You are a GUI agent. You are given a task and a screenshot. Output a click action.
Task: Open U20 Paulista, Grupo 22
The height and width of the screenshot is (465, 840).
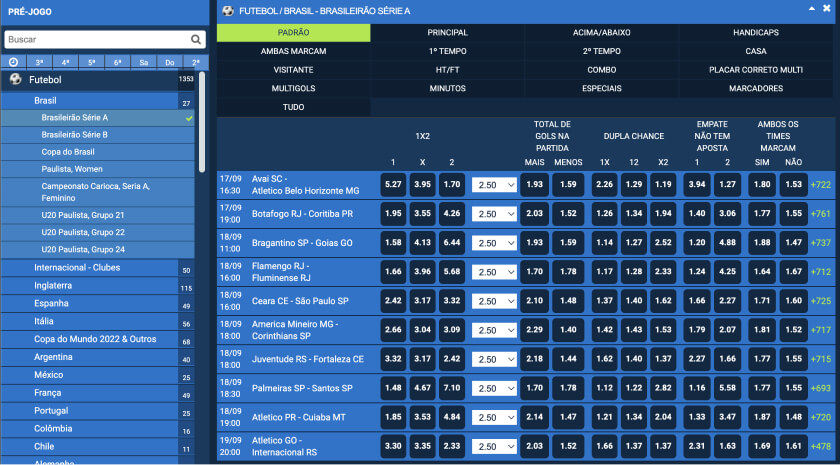(x=98, y=232)
